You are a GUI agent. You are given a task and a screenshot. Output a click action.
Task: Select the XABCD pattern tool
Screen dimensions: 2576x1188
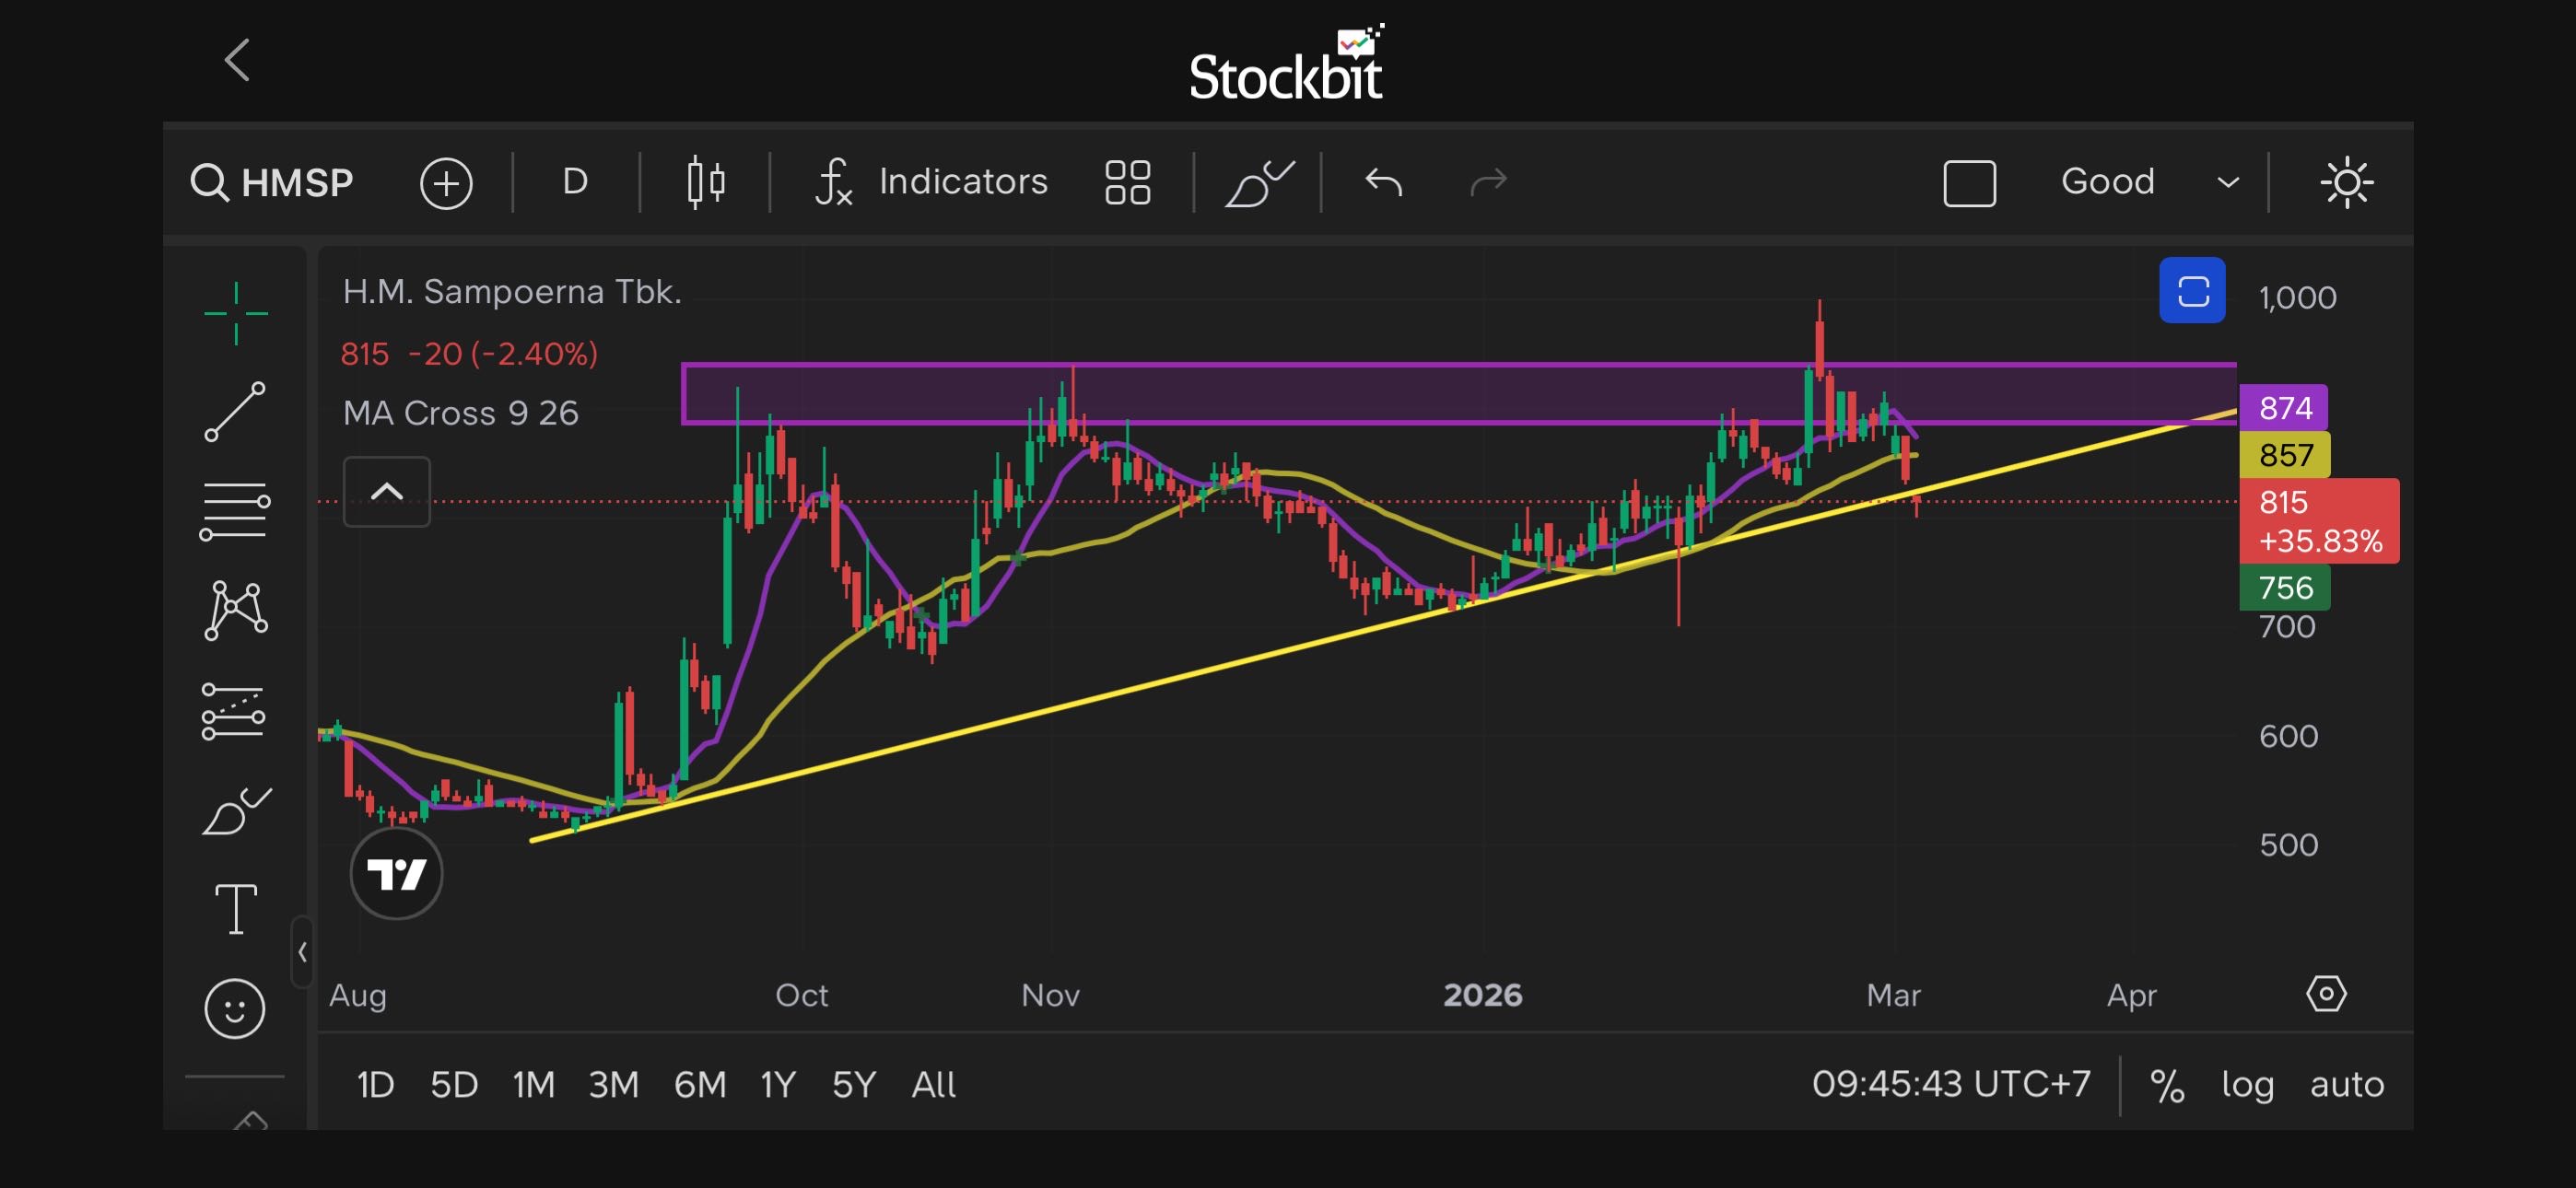[236, 610]
